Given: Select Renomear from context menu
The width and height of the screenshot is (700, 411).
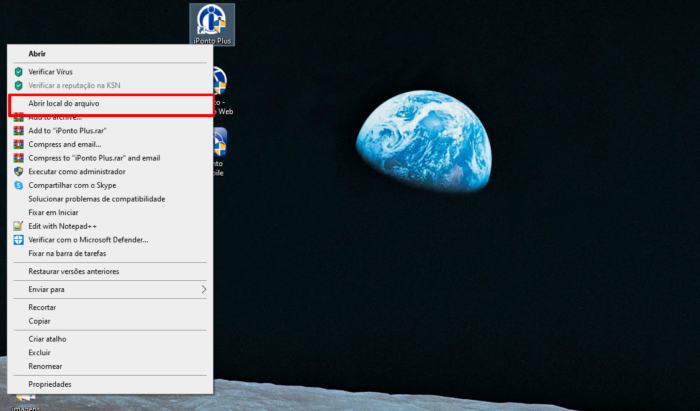Looking at the screenshot, I should tap(45, 366).
